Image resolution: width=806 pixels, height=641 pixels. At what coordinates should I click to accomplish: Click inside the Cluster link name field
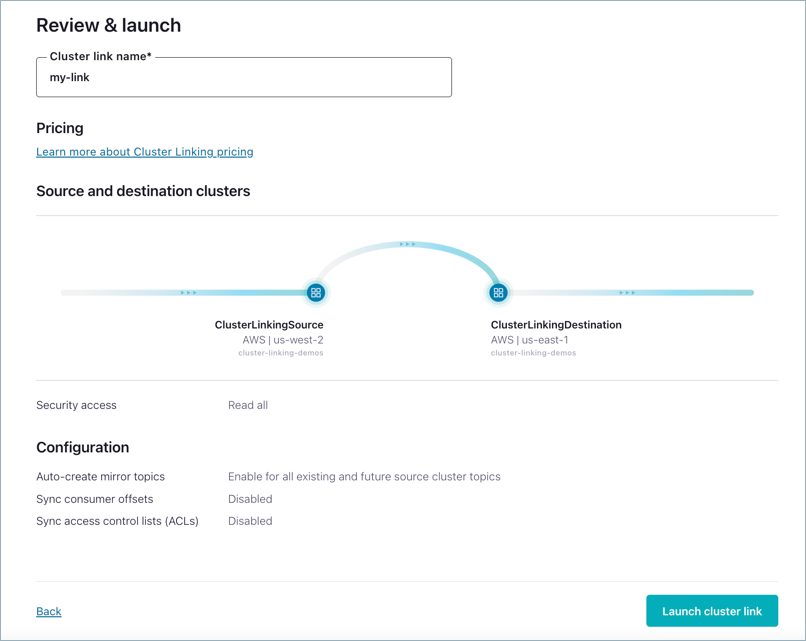(x=243, y=77)
